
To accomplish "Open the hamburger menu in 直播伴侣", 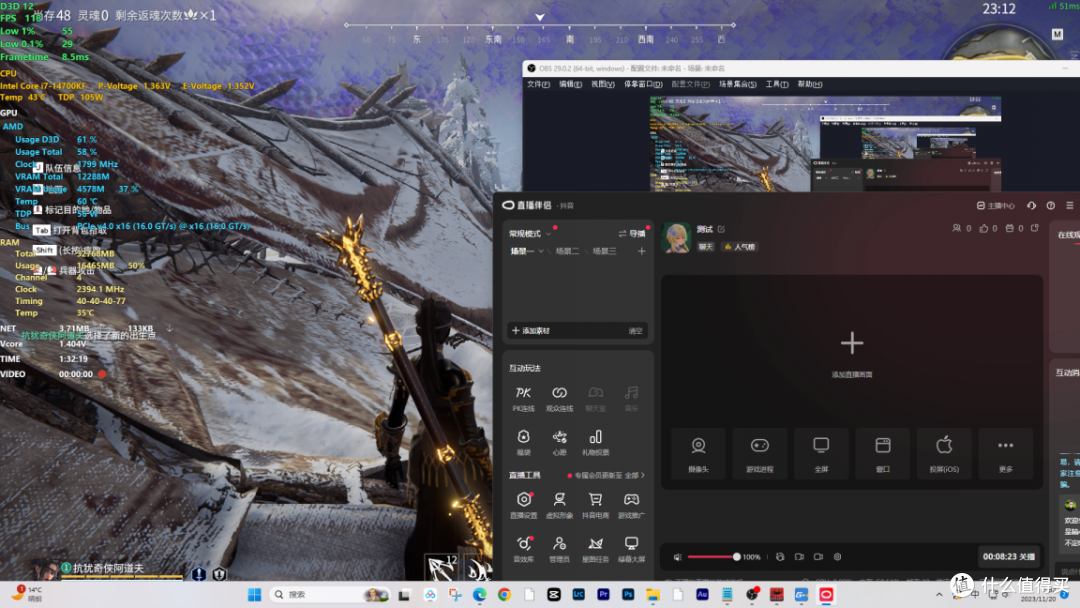I will (x=1070, y=205).
